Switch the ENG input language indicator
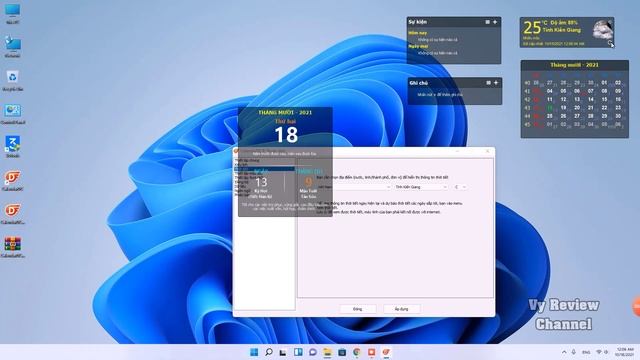640x360 pixels. [586, 352]
